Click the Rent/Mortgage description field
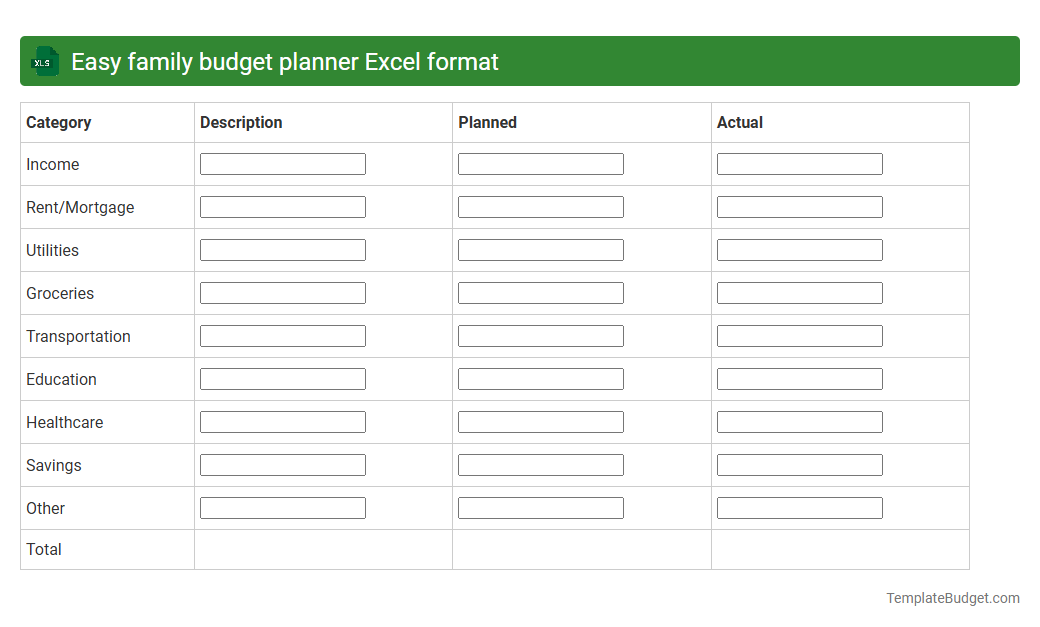Screen dimensions: 1040x627 pos(282,206)
